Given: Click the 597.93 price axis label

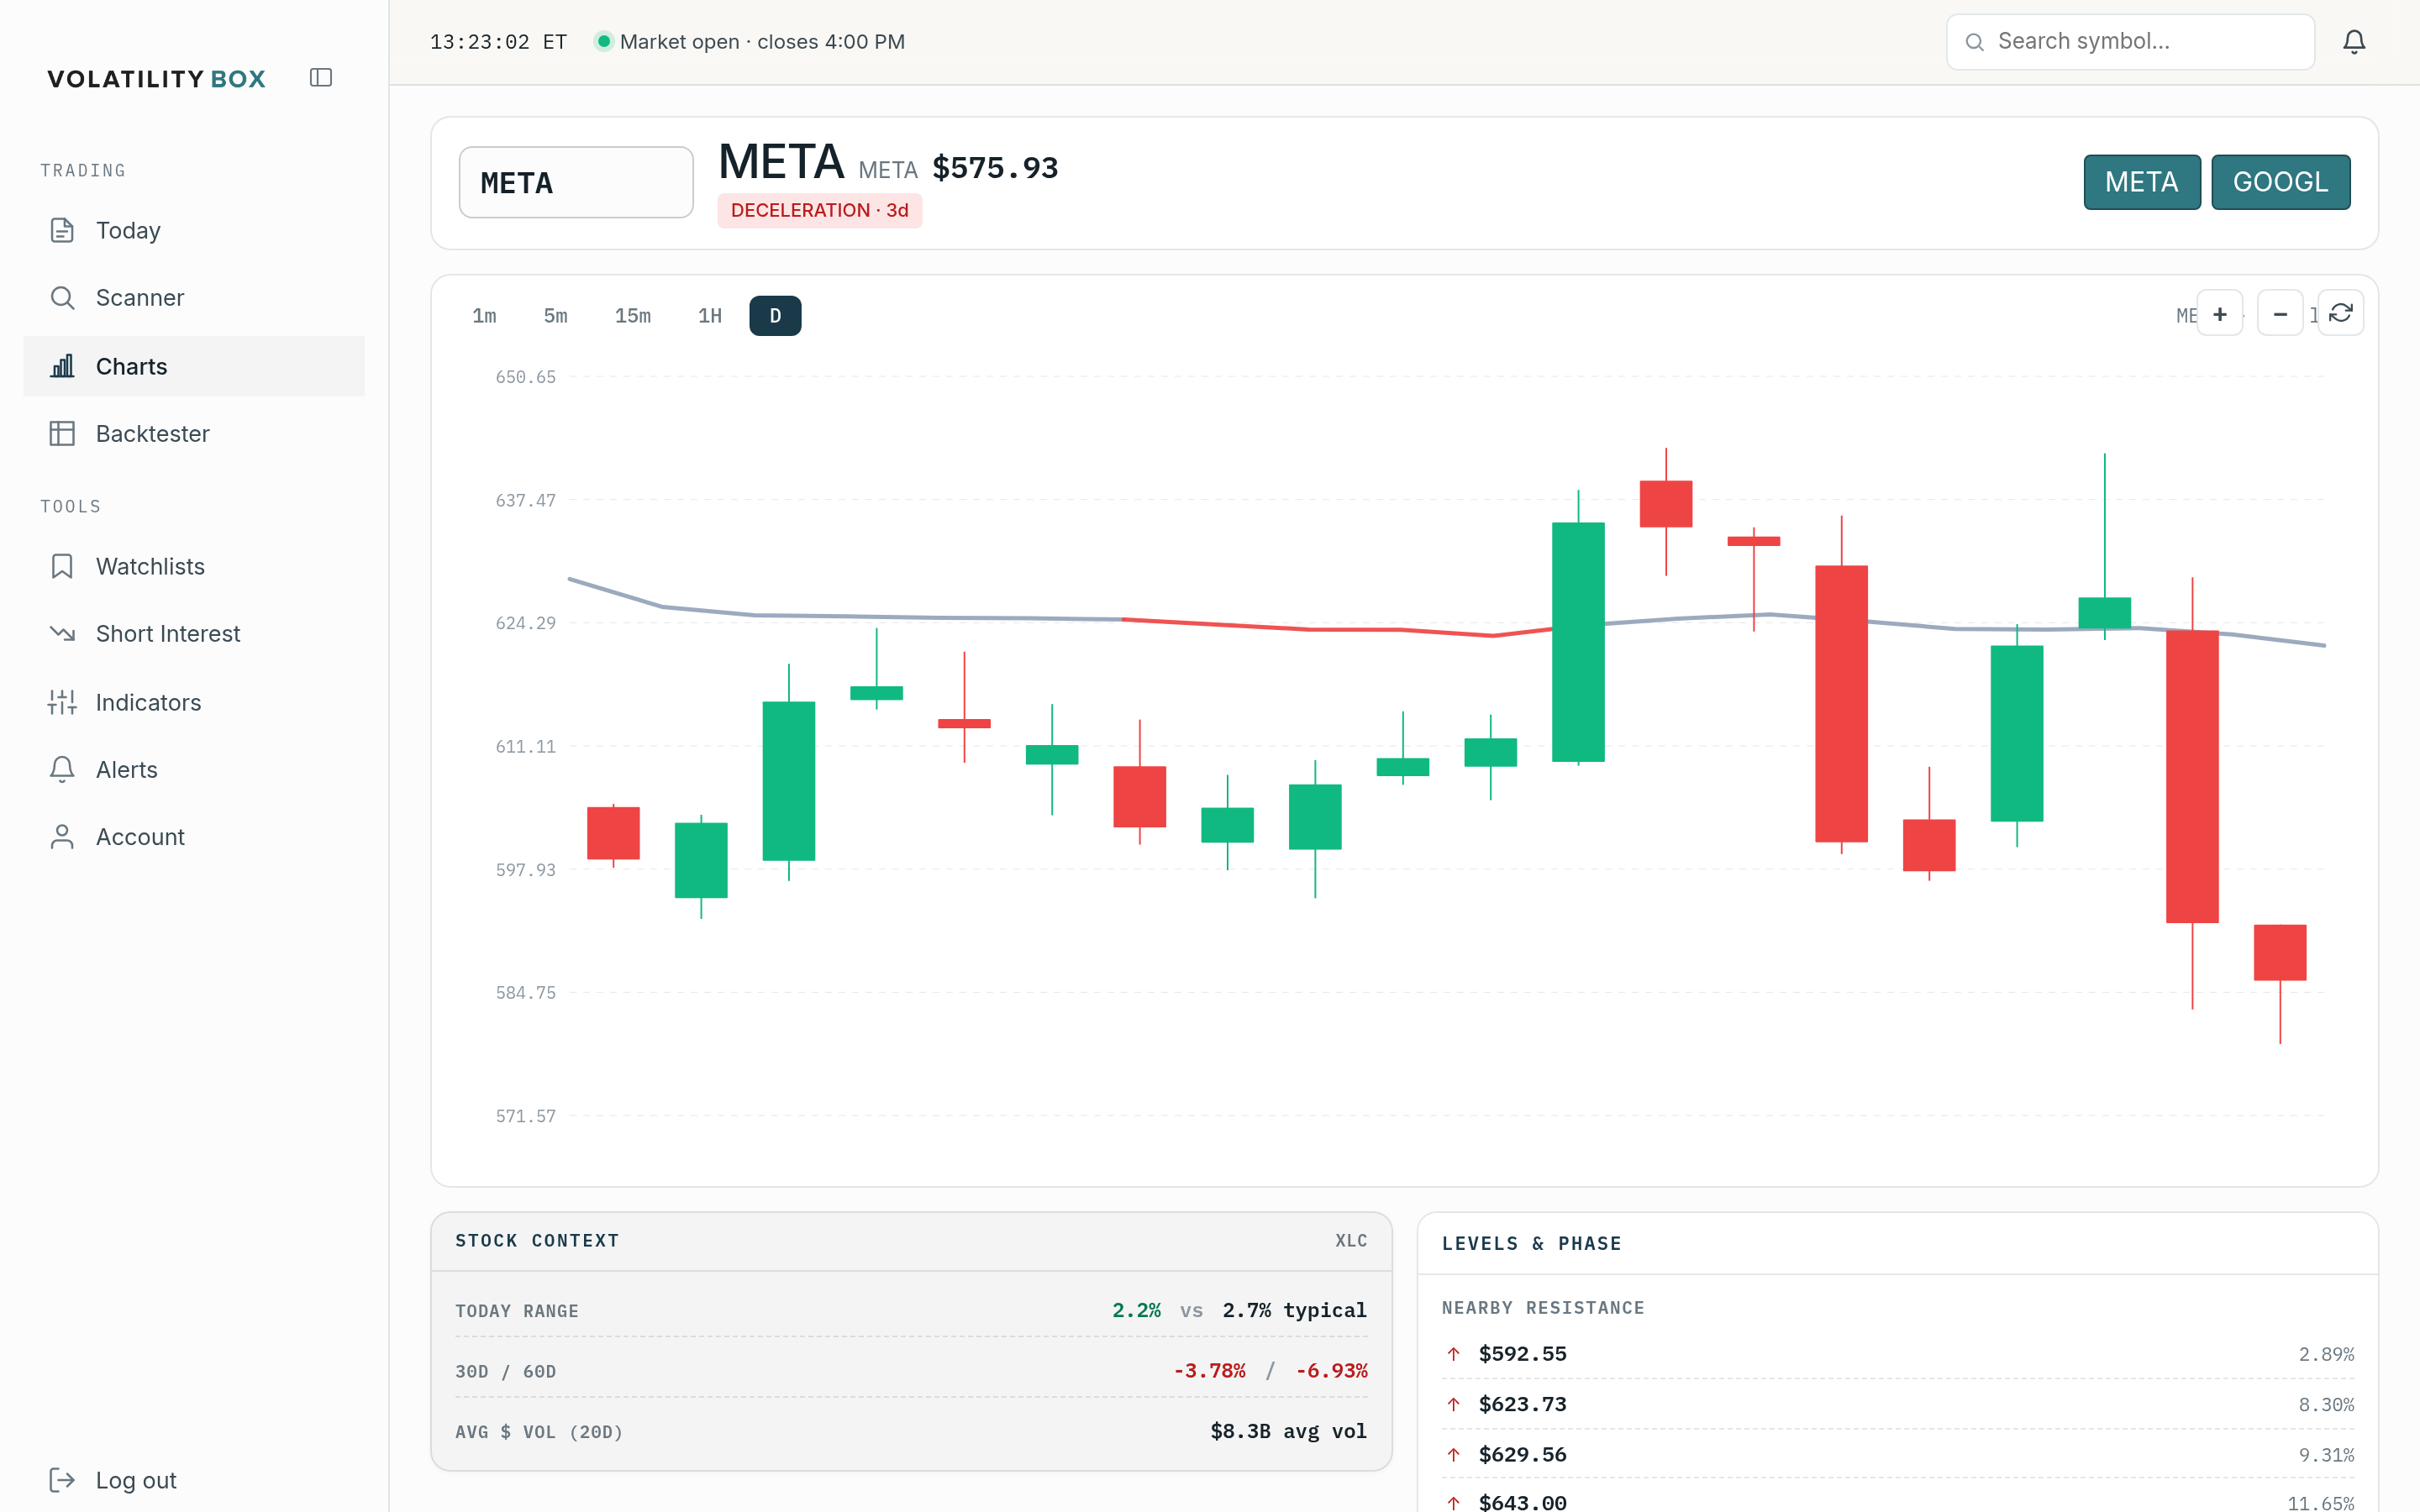Looking at the screenshot, I should [525, 870].
